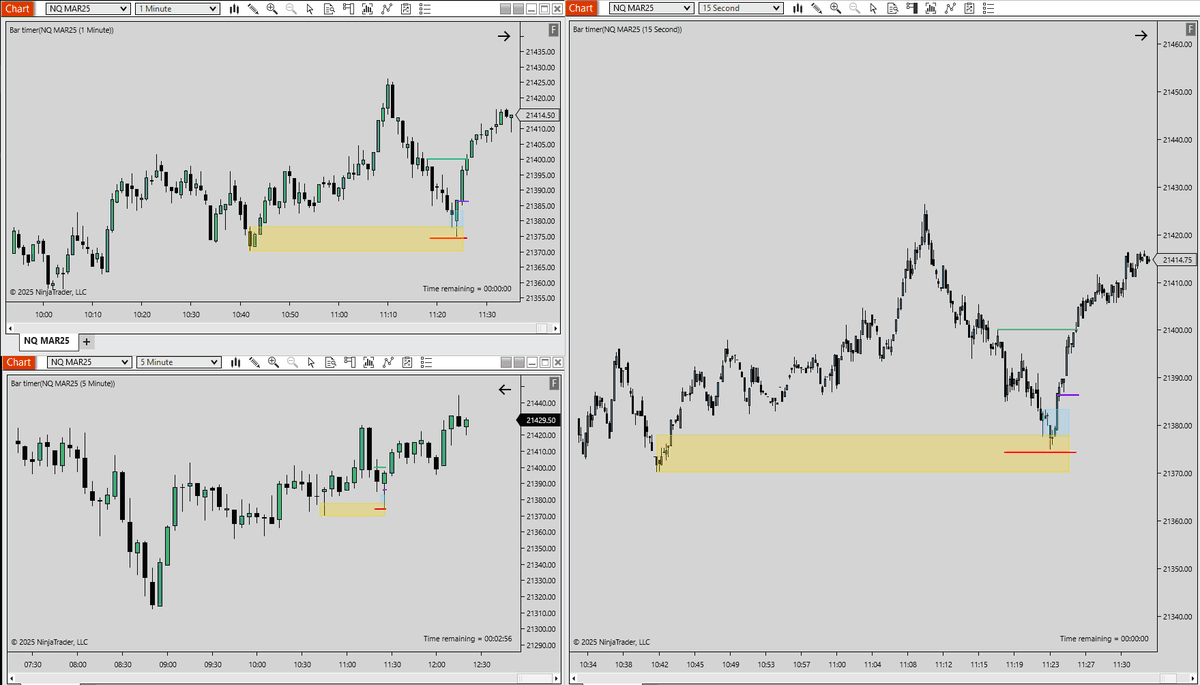Zoom out on the 1-Minute chart
The width and height of the screenshot is (1200, 685).
click(292, 8)
